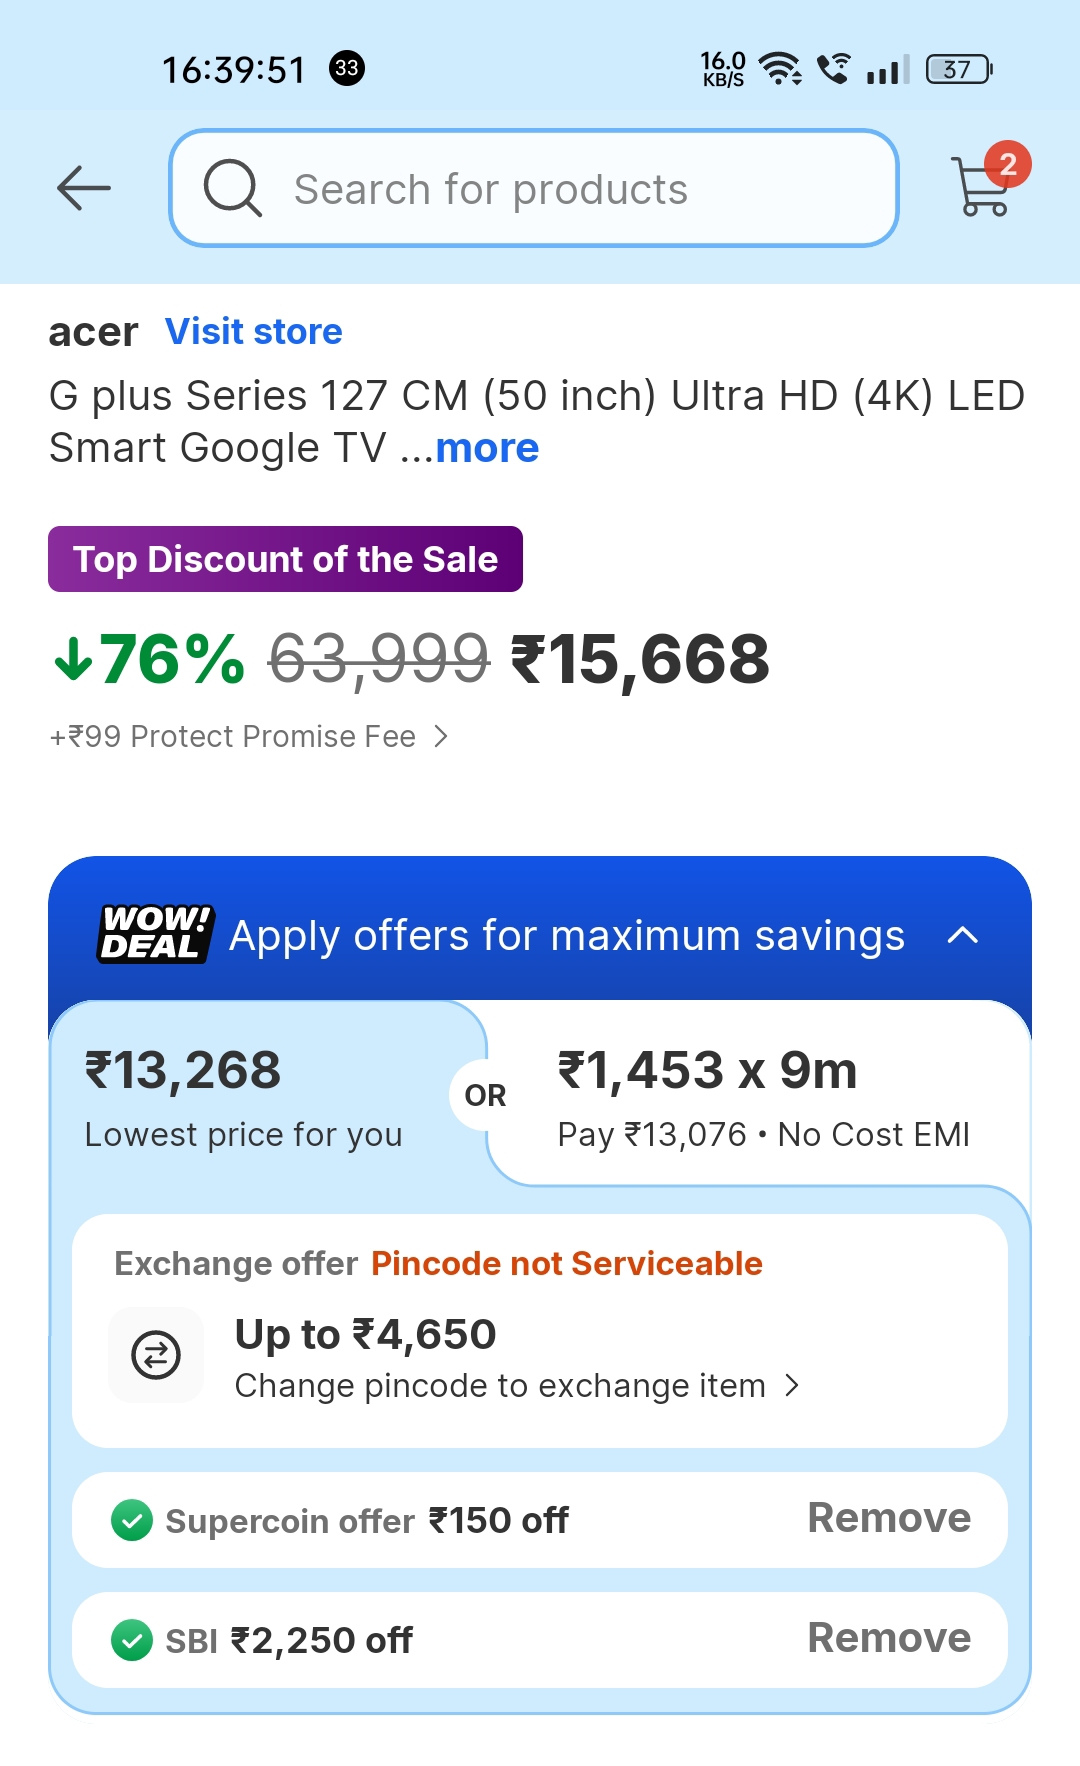The image size is (1080, 1766).
Task: Tap the notification count badge in status bar
Action: click(x=347, y=68)
